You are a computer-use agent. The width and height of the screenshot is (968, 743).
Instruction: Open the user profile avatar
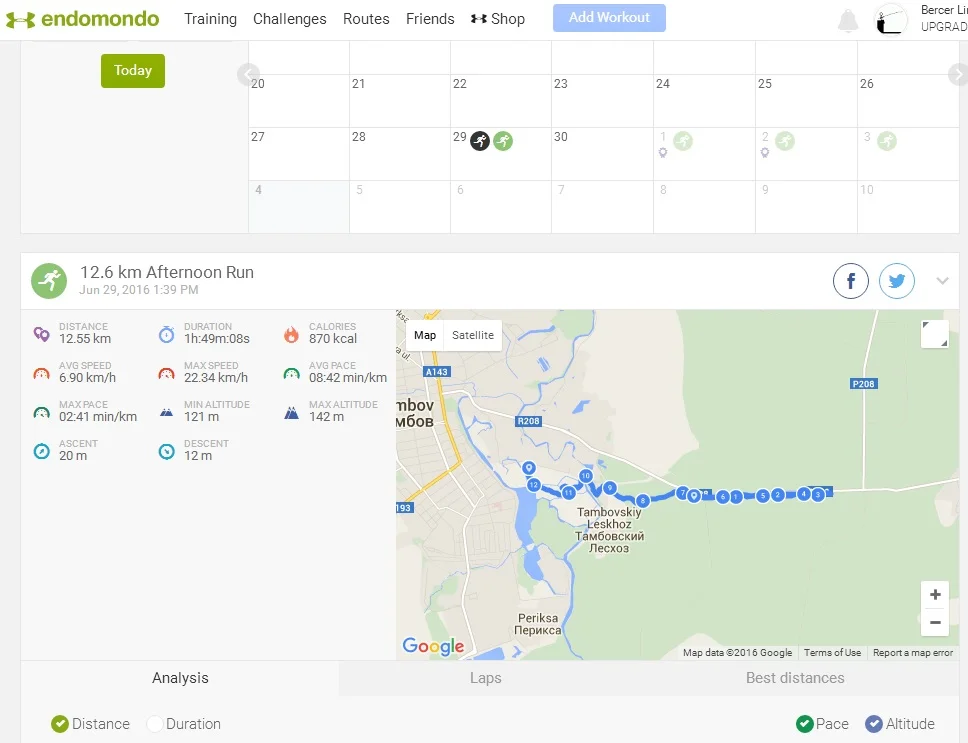point(891,20)
